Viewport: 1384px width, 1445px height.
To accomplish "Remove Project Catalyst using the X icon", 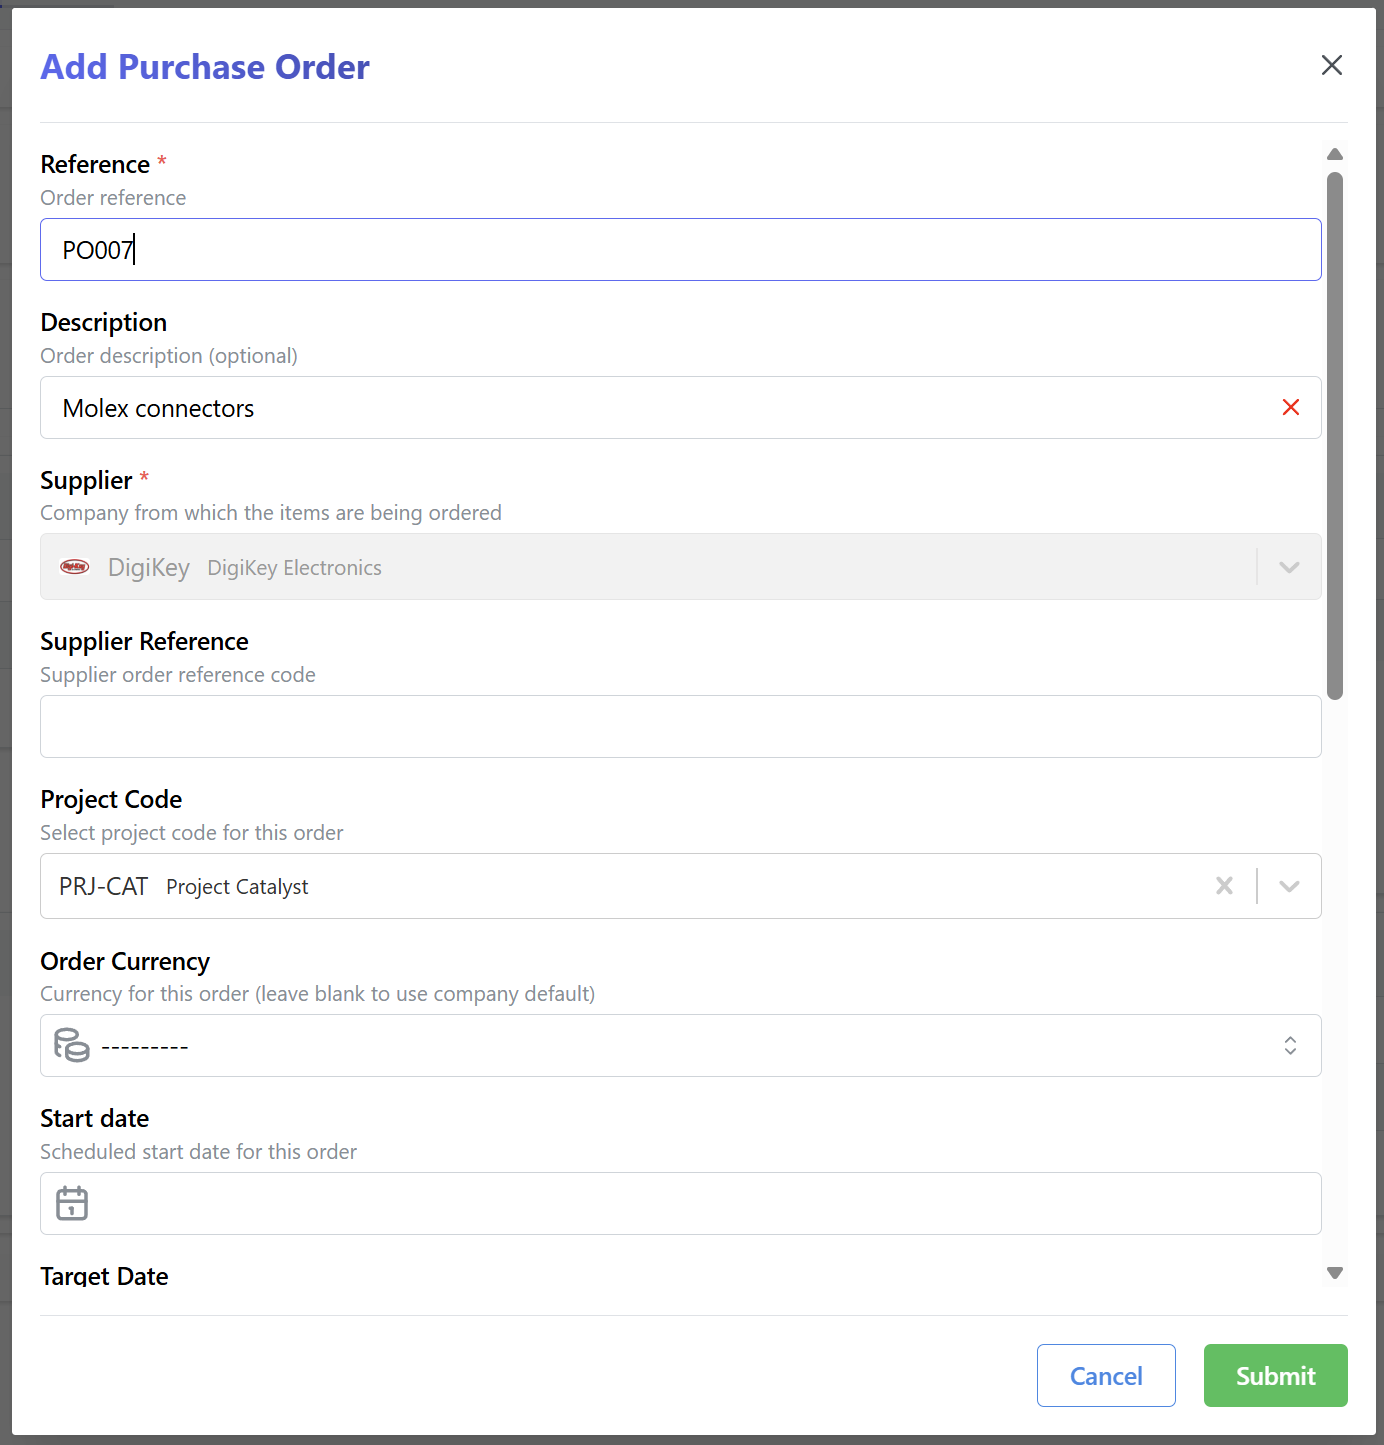I will (x=1224, y=886).
